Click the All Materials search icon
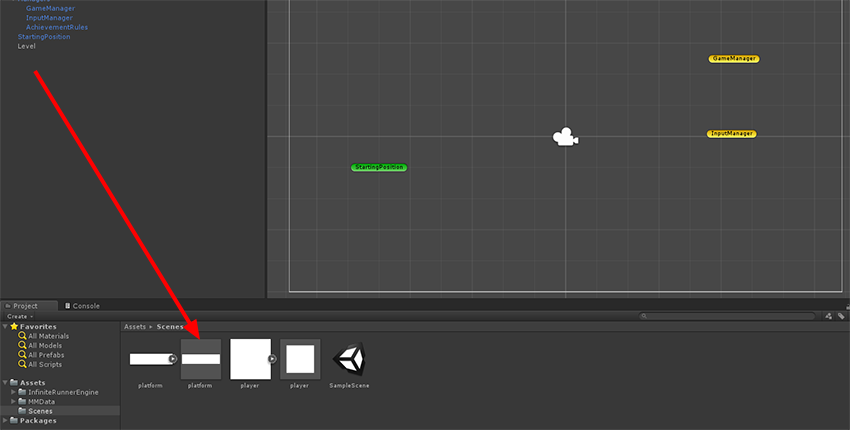This screenshot has height=430, width=850. point(22,336)
